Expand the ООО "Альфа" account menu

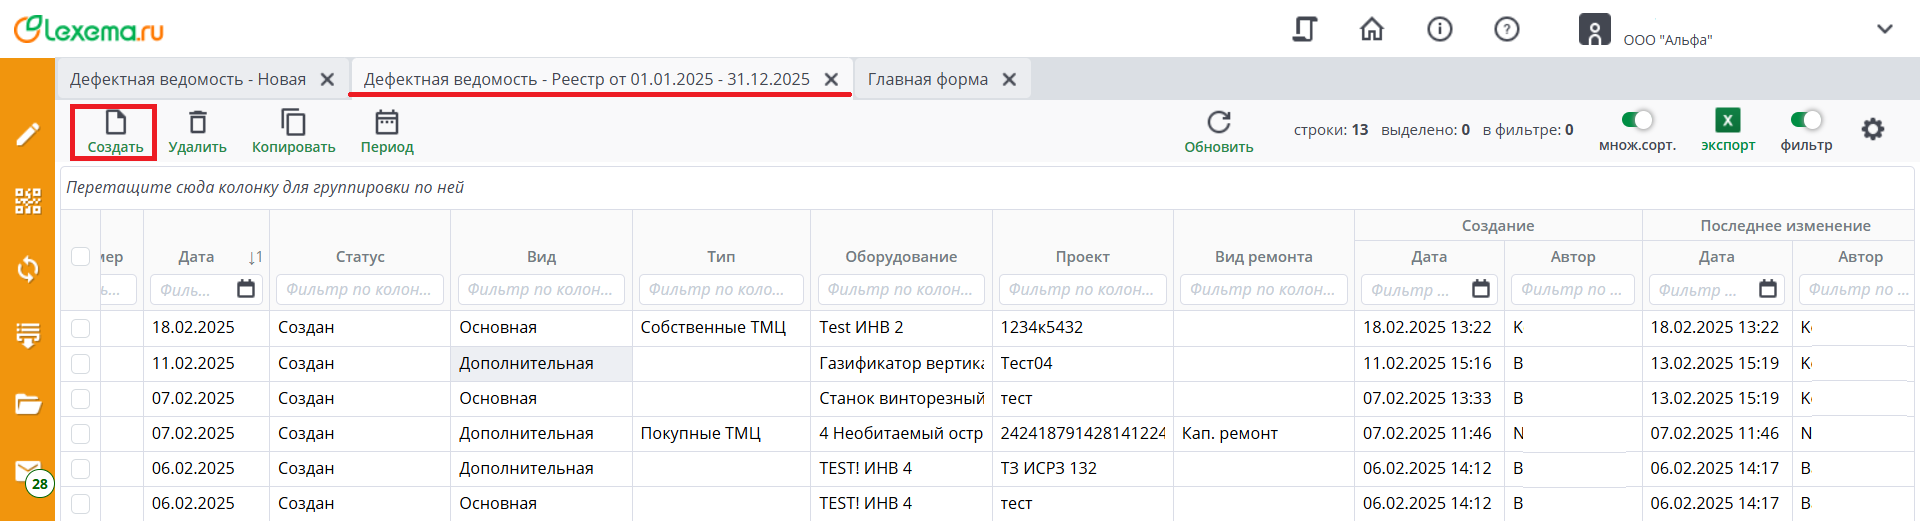[x=1884, y=29]
